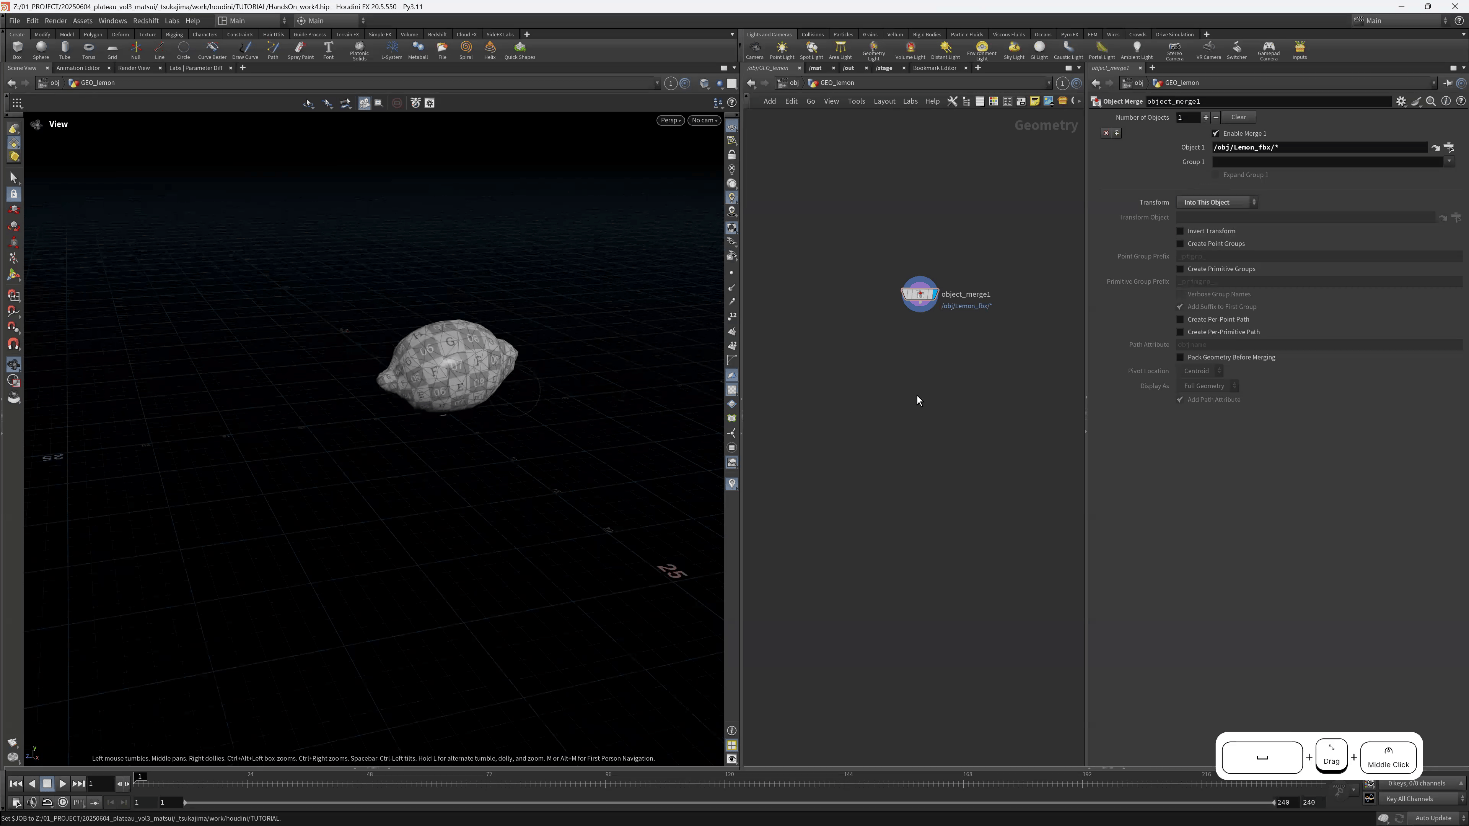Open the Transform 'Into This Object' dropdown

1217,202
